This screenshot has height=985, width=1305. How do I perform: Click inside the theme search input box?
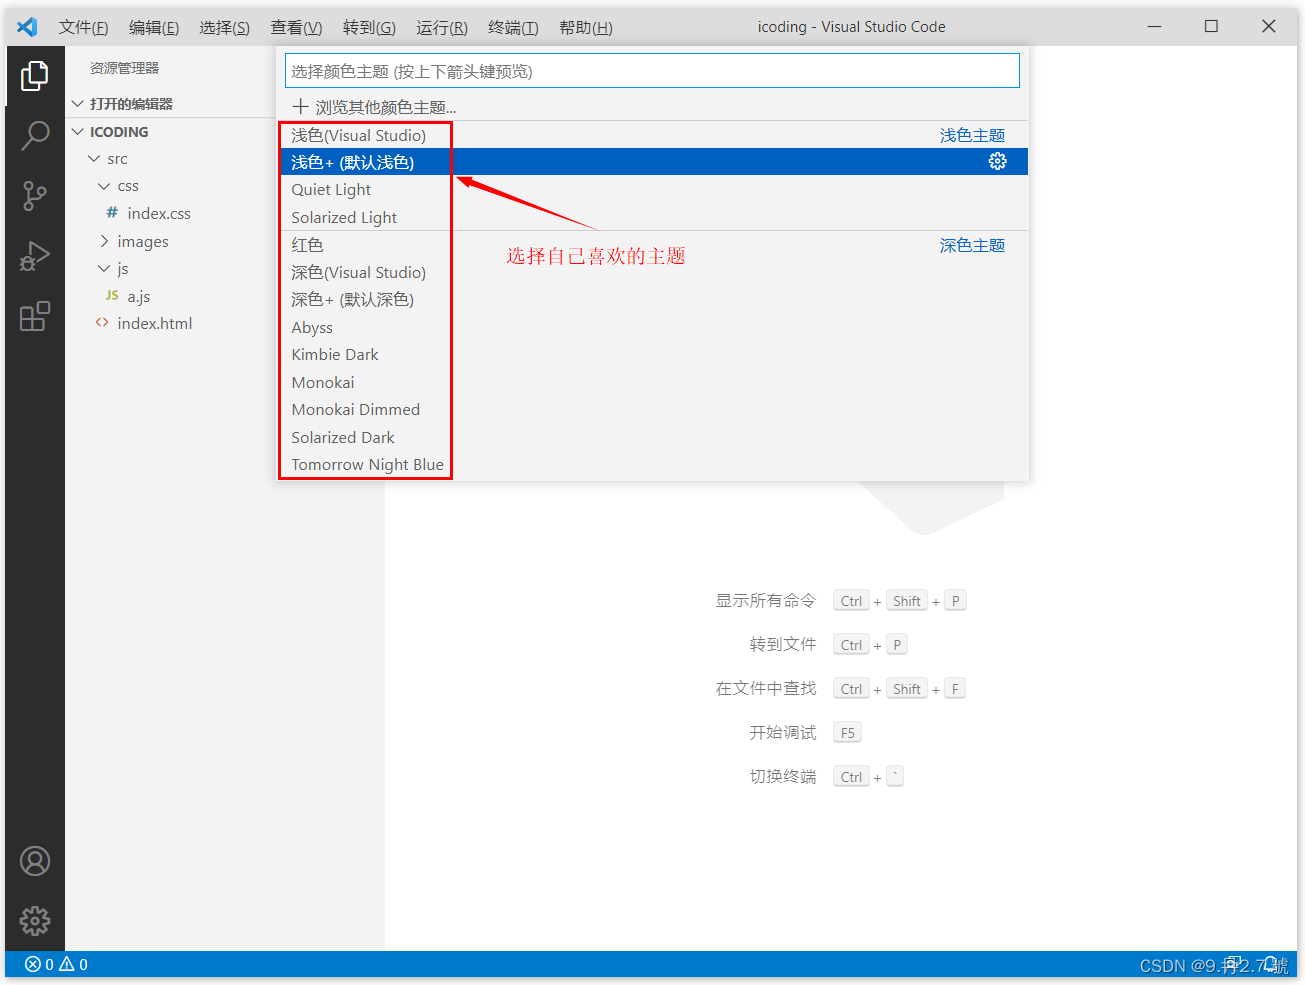click(x=648, y=70)
